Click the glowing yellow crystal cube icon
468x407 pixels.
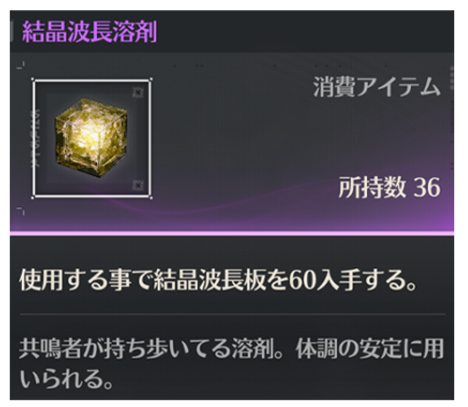[x=91, y=137]
